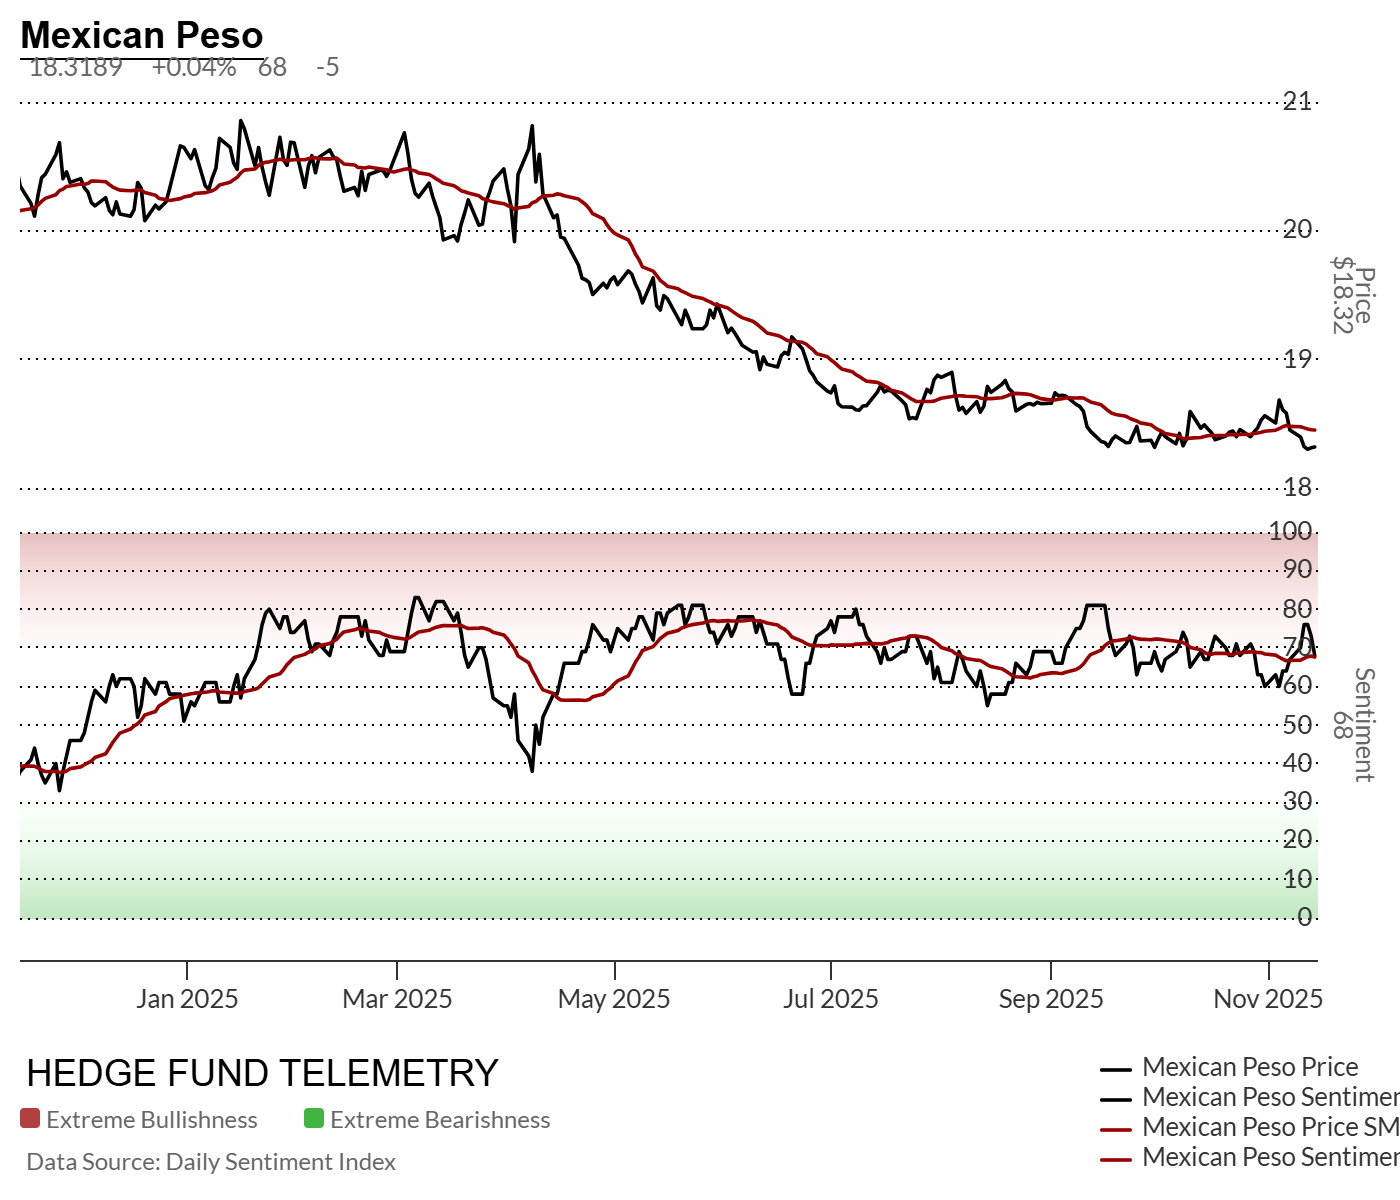The width and height of the screenshot is (1400, 1200).
Task: Toggle the Mexican Peso Price legend entry
Action: tap(1250, 1067)
